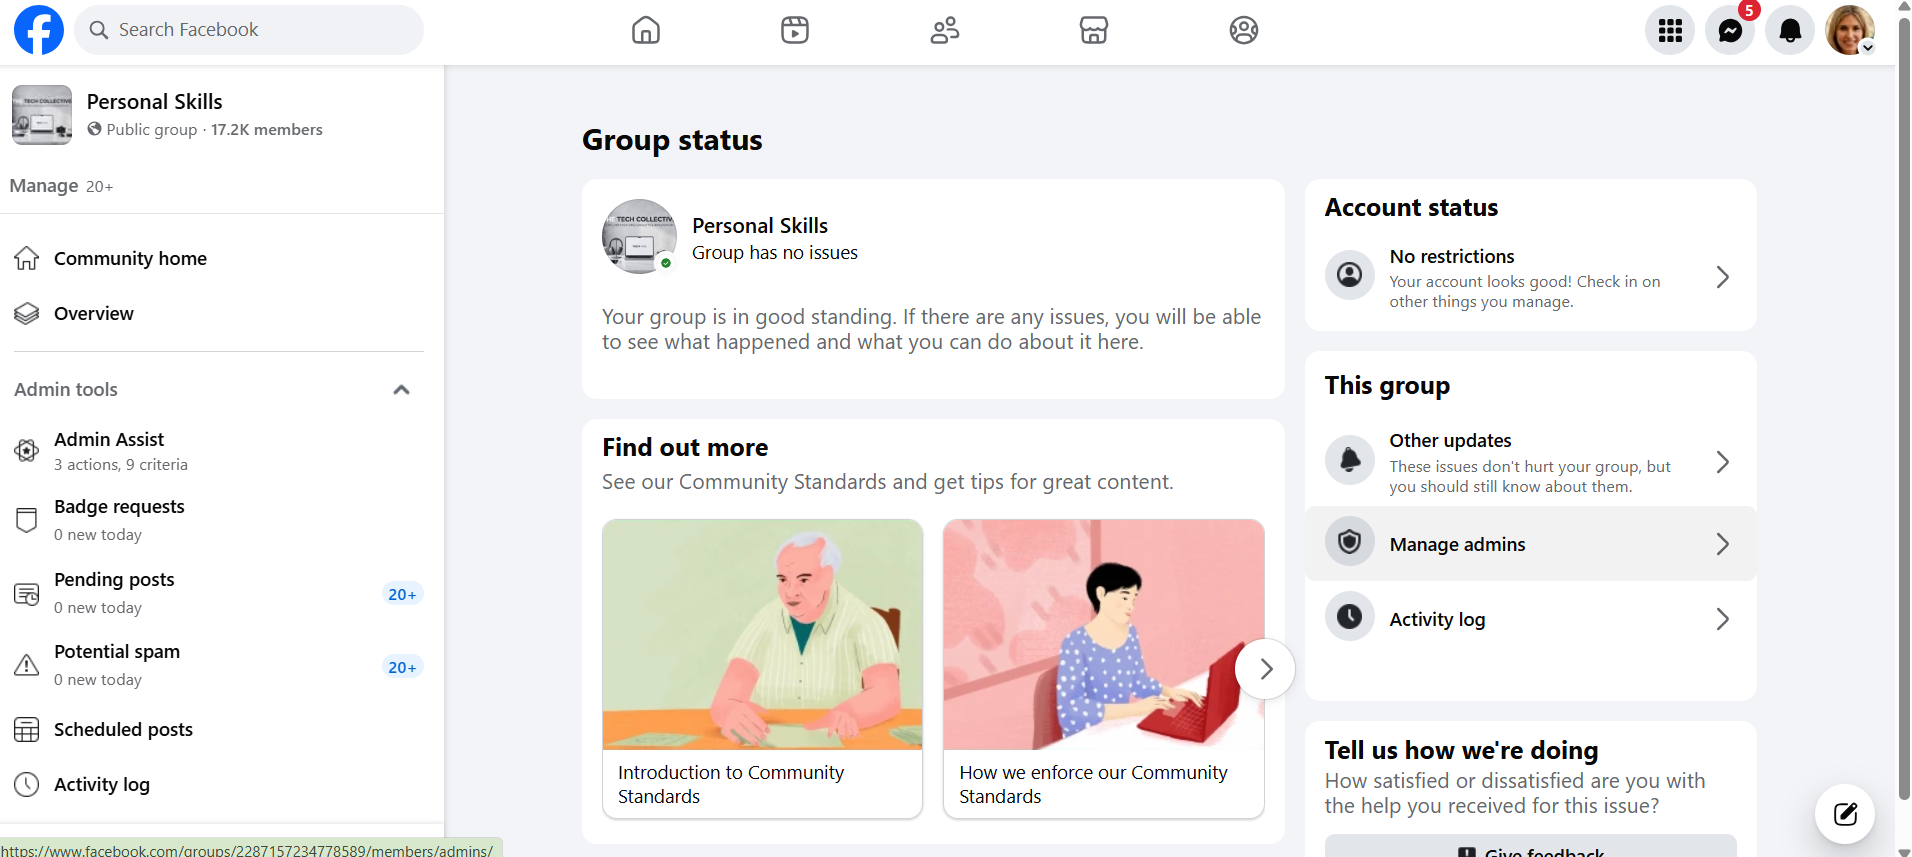Open the Friends tab icon
This screenshot has width=1912, height=857.
(x=945, y=30)
